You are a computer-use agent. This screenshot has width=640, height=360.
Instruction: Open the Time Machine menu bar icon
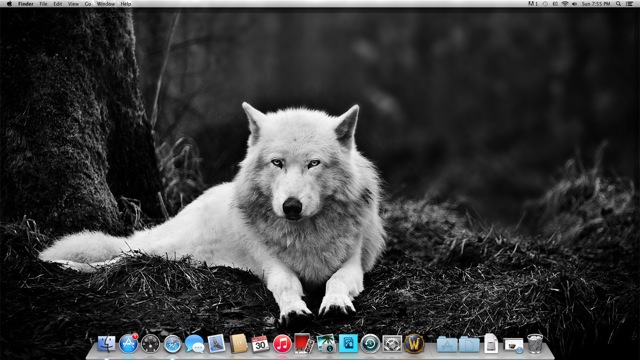tap(545, 4)
